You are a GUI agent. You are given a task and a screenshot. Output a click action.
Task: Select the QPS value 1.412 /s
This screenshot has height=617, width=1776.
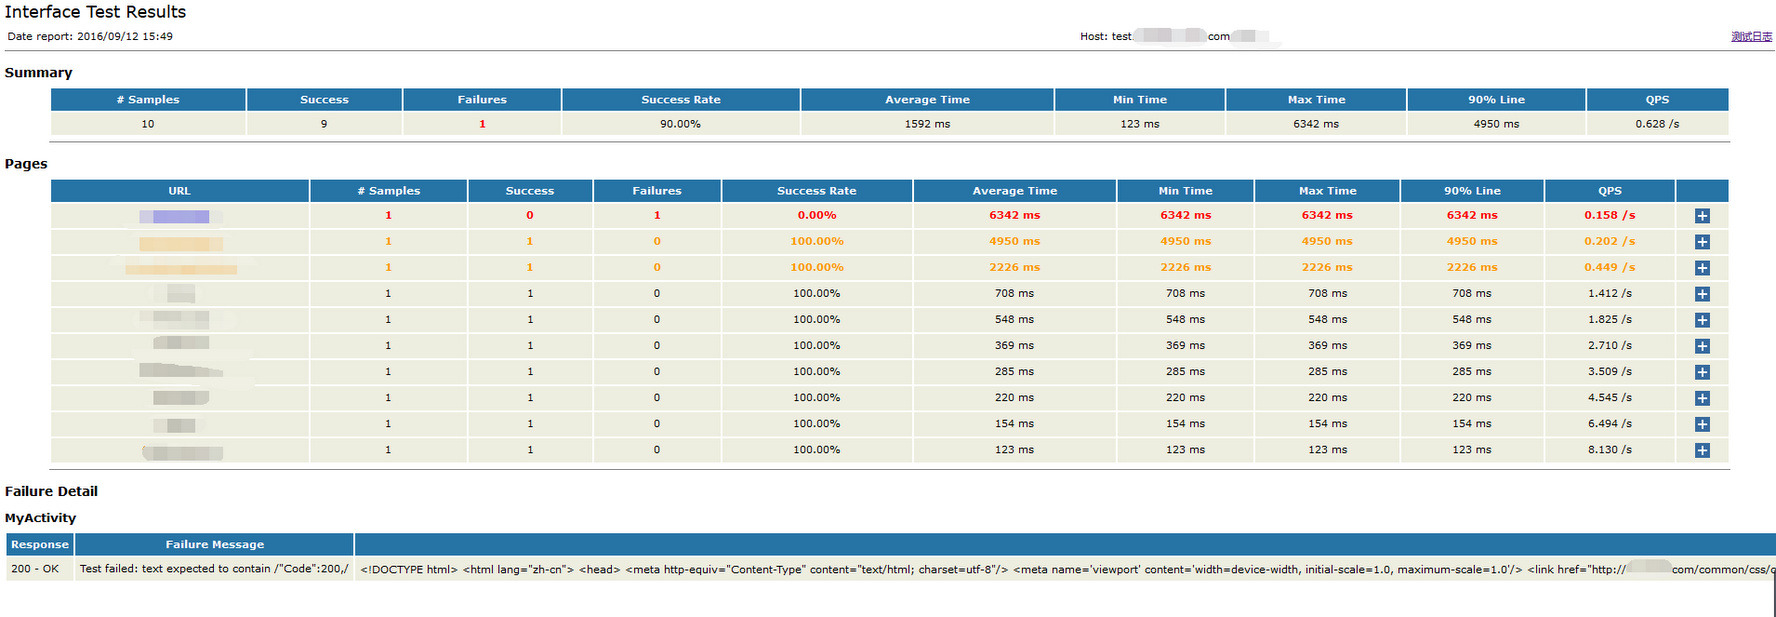coord(1610,293)
